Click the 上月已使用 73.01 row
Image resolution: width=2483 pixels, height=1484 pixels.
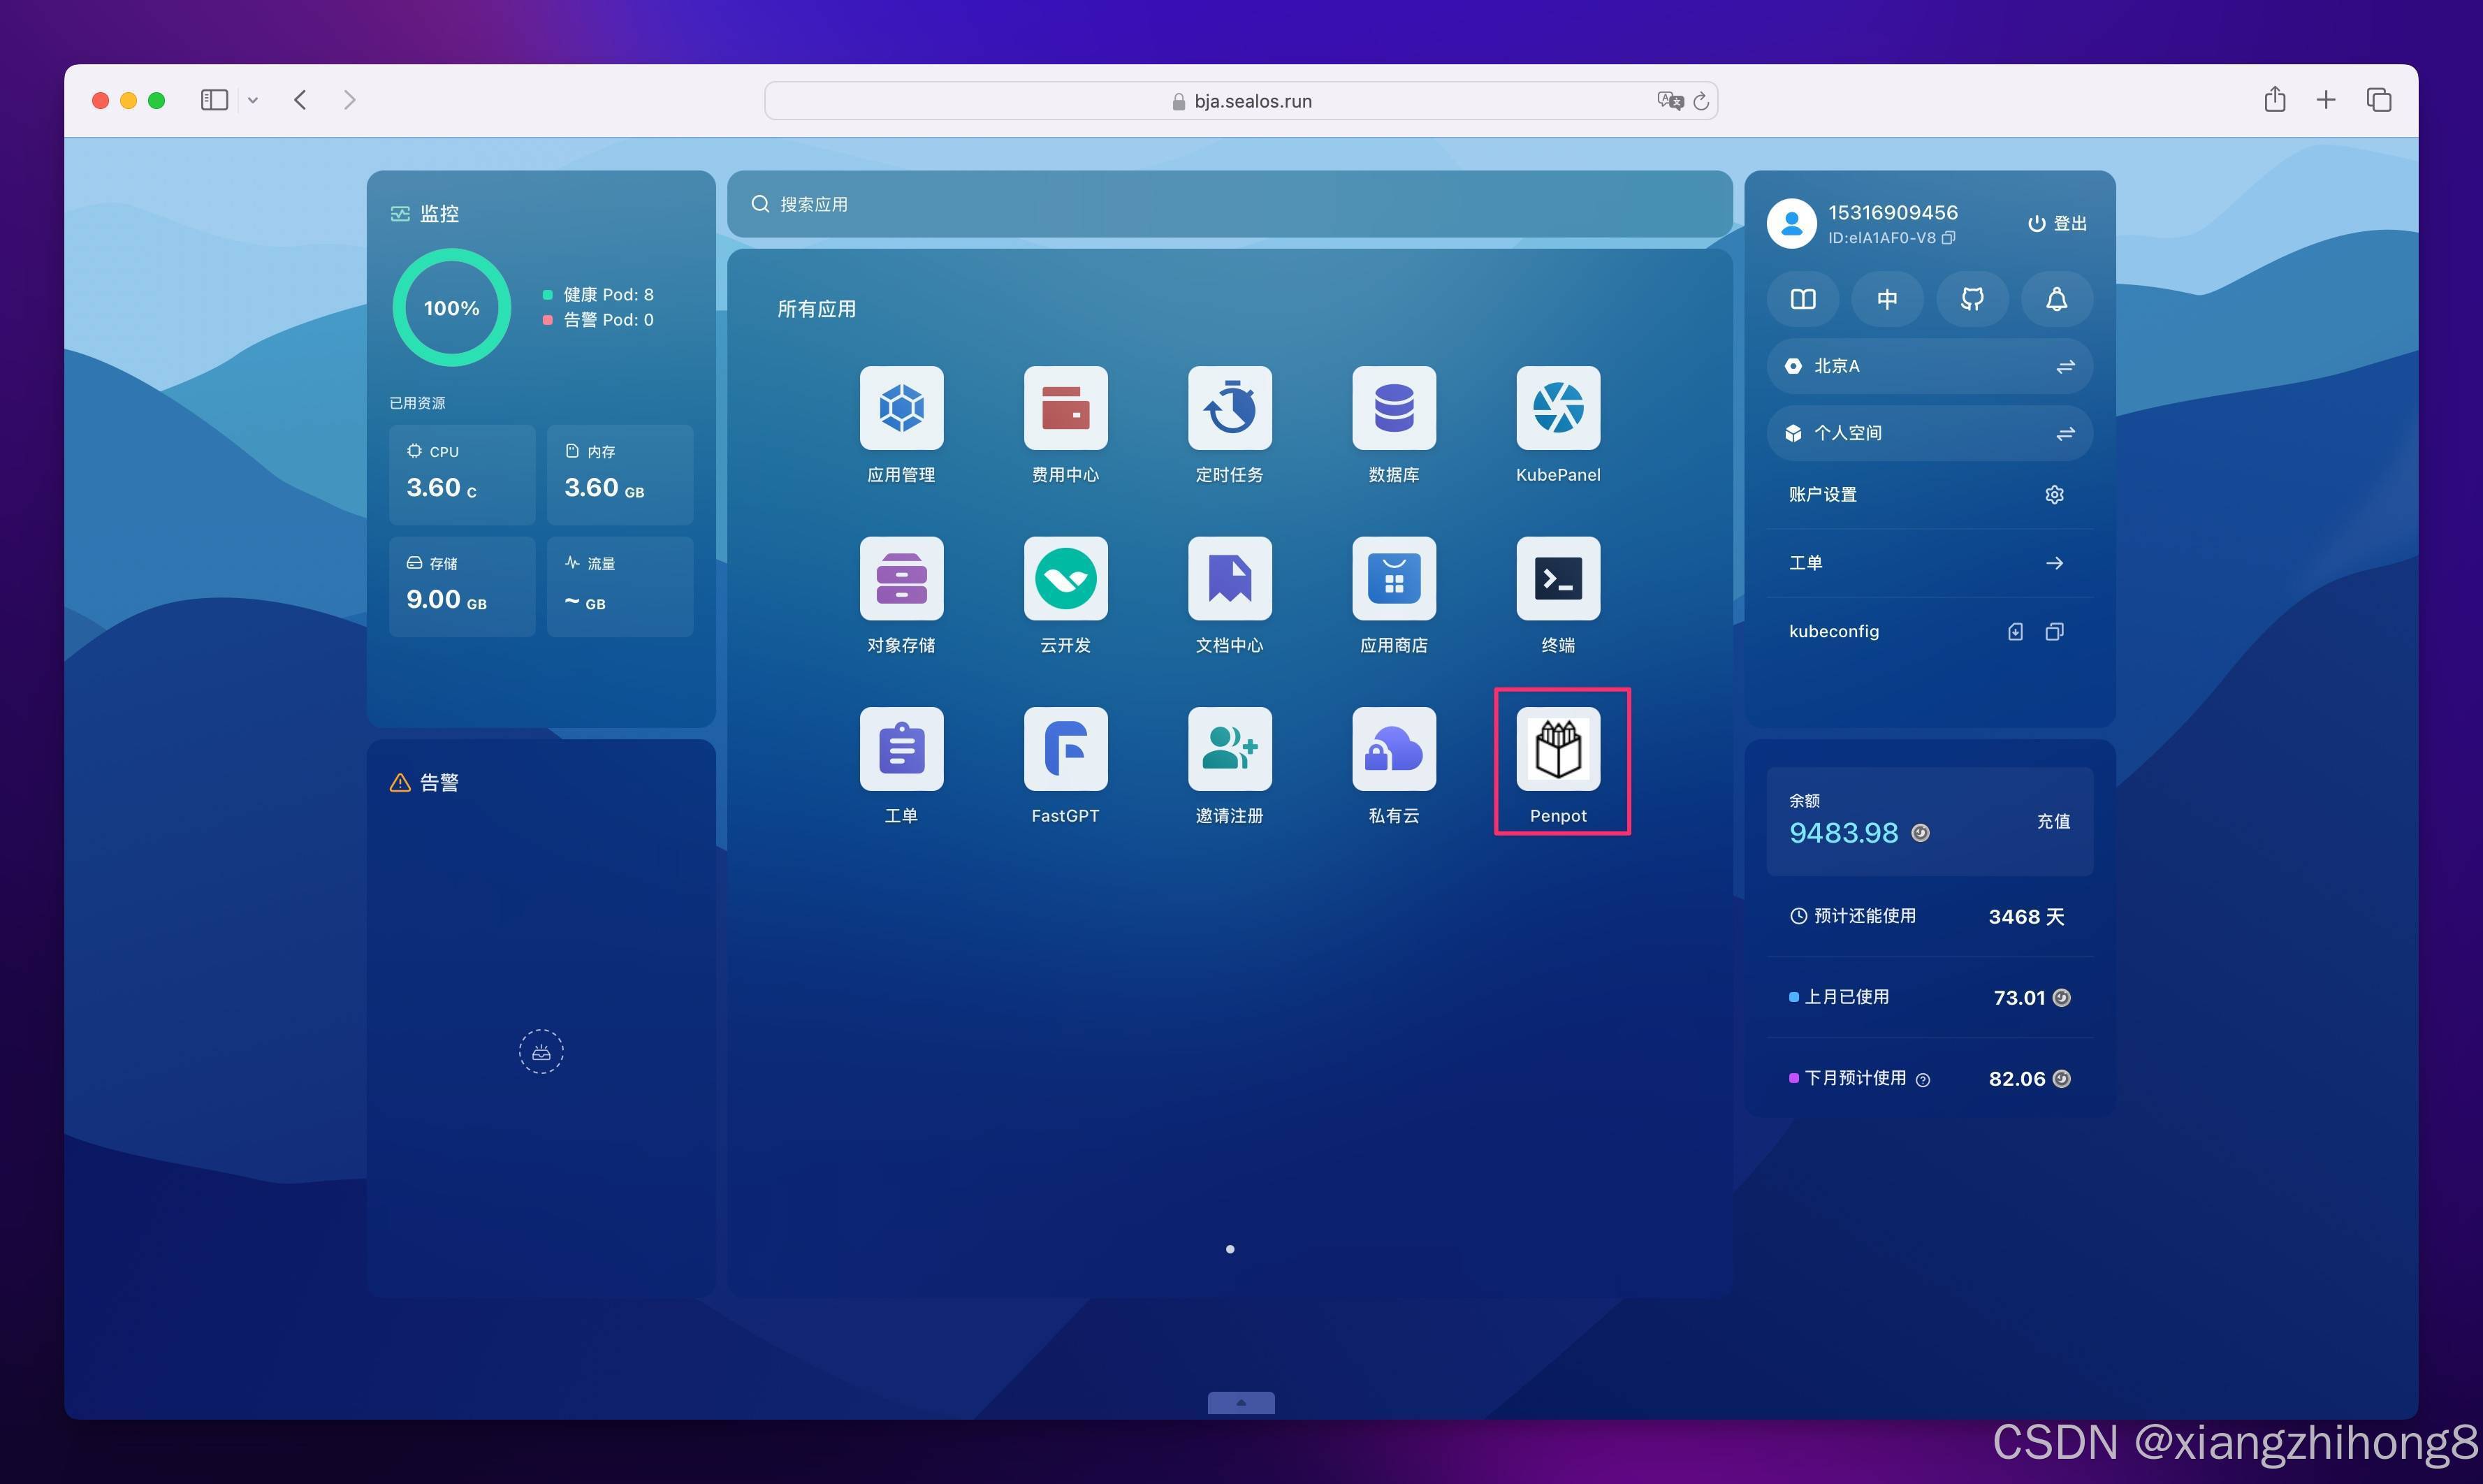coord(1929,997)
